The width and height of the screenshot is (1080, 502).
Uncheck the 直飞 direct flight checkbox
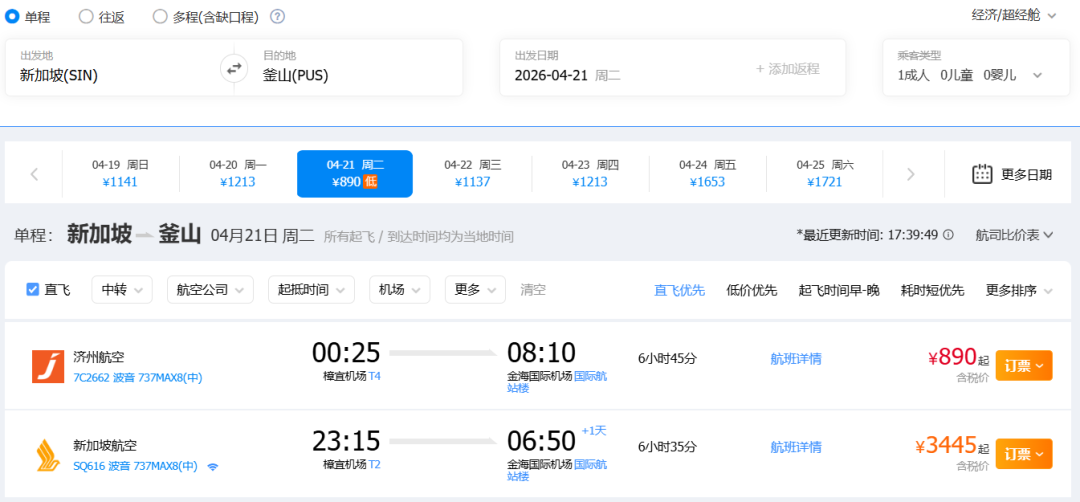point(33,290)
